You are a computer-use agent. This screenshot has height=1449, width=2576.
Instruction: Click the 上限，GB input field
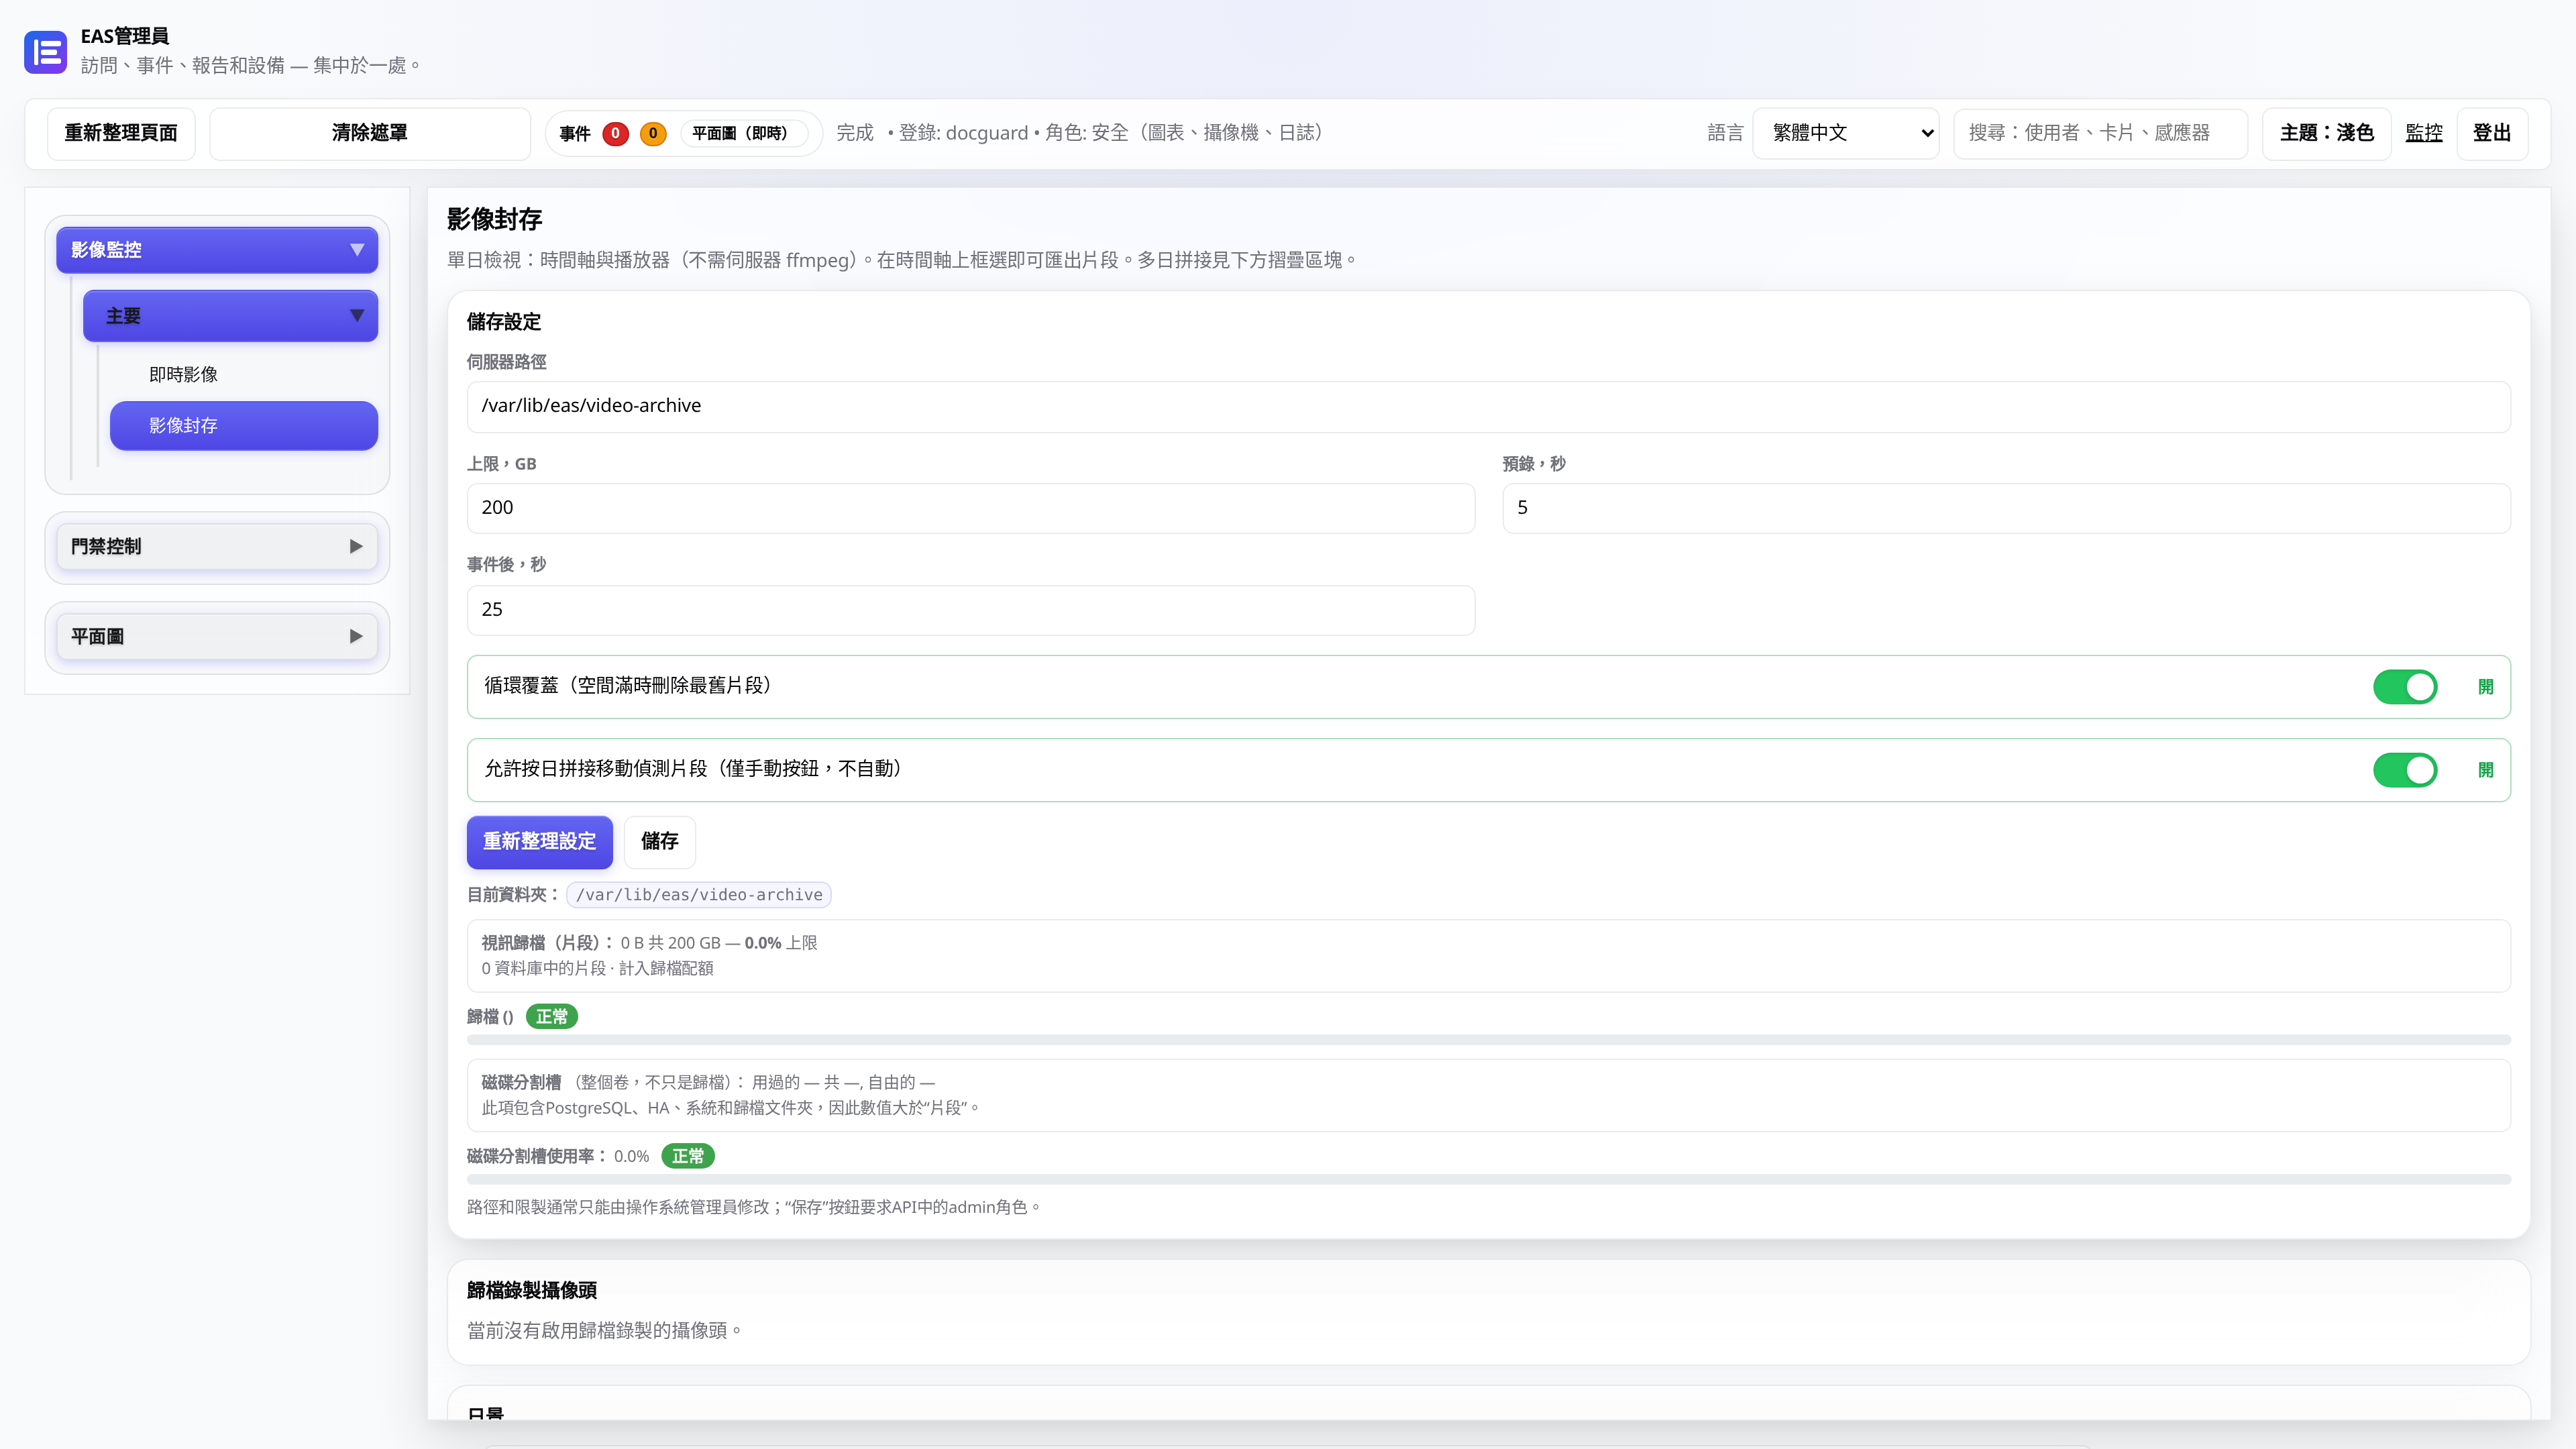[x=970, y=508]
